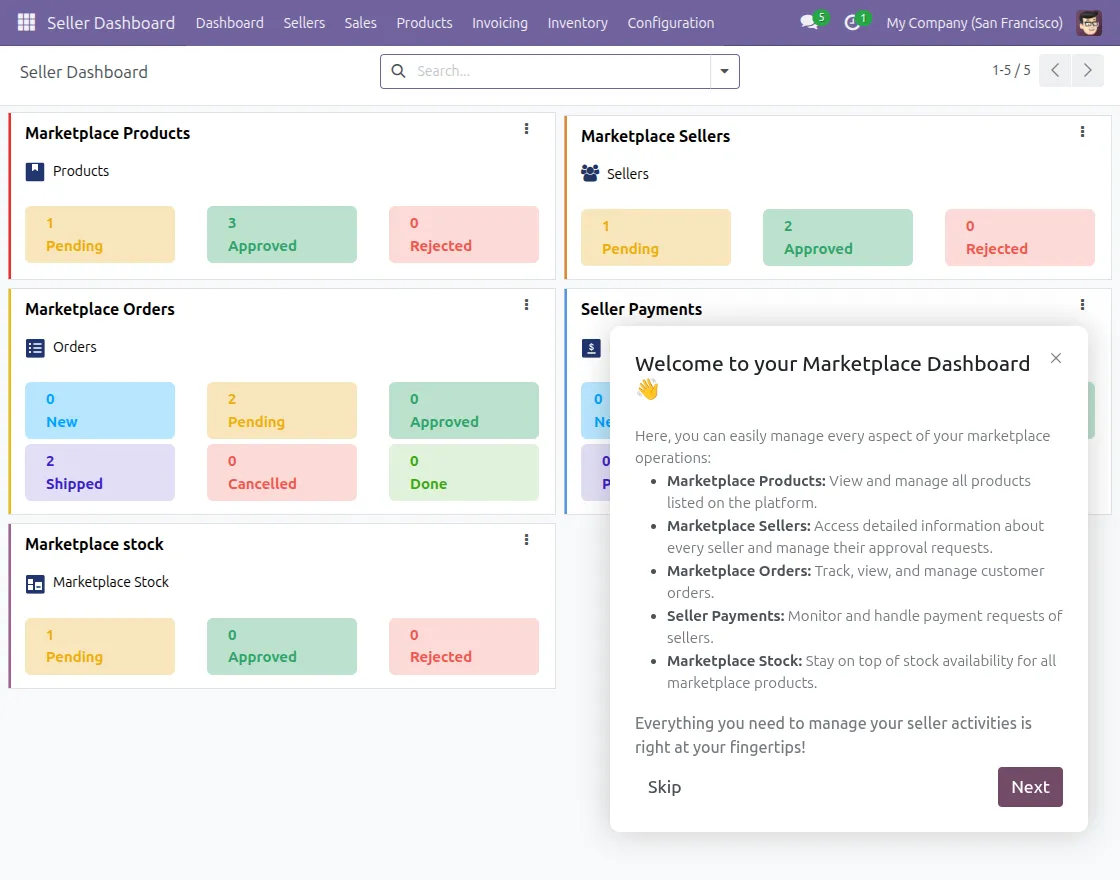Click Skip in the welcome dialog
The image size is (1120, 880).
[x=664, y=787]
